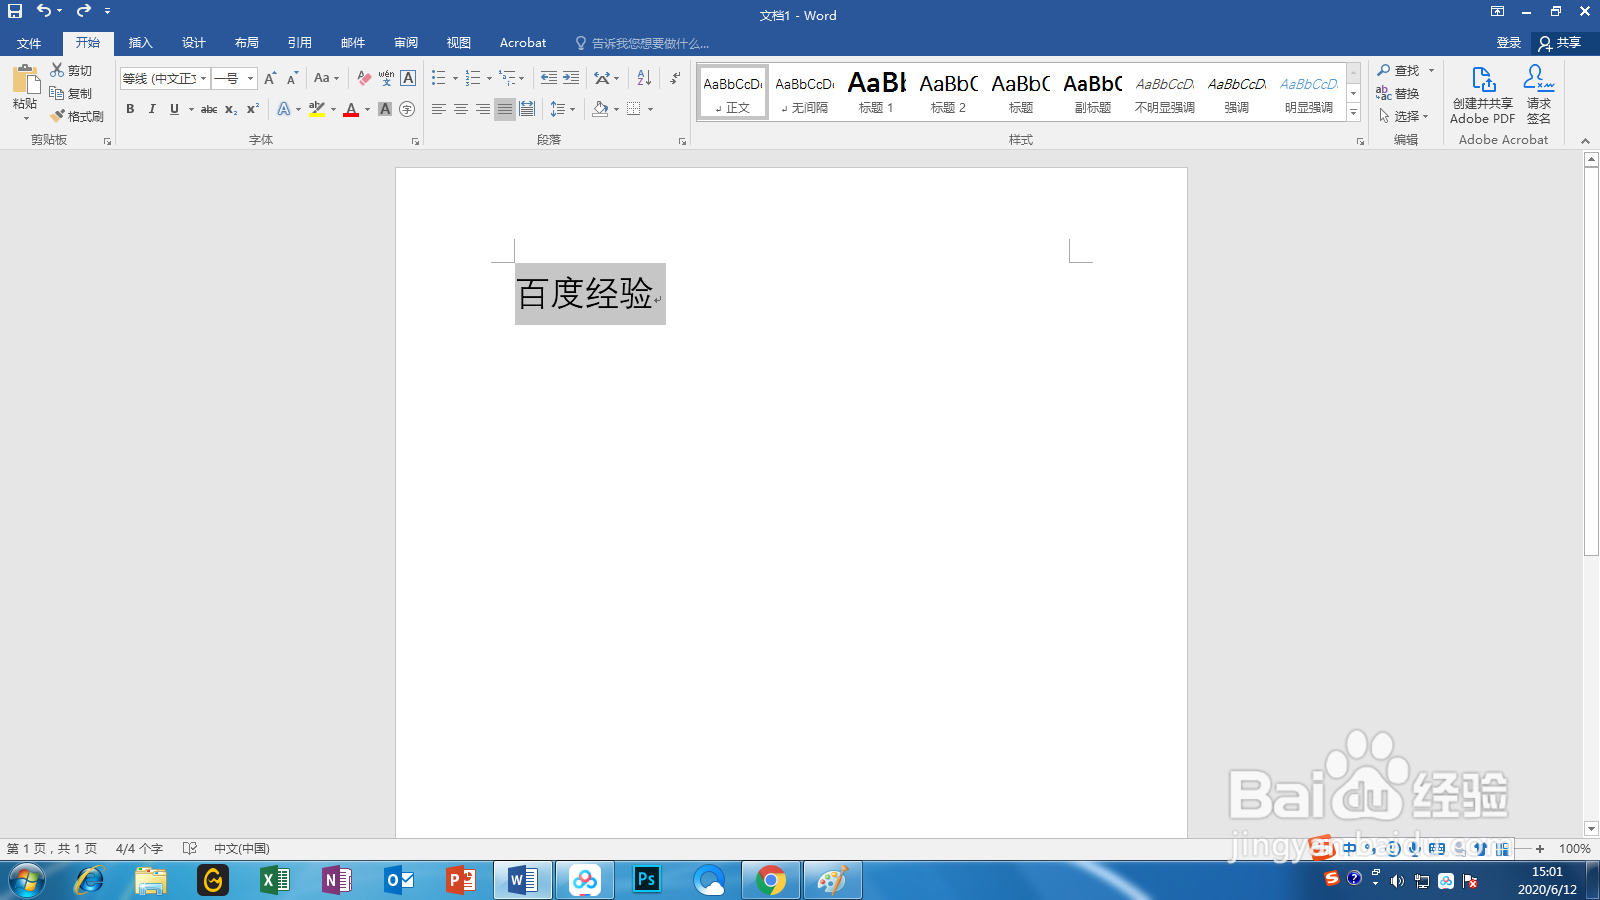Viewport: 1600px width, 900px height.
Task: Expand the font color dropdown arrow
Action: tap(366, 109)
